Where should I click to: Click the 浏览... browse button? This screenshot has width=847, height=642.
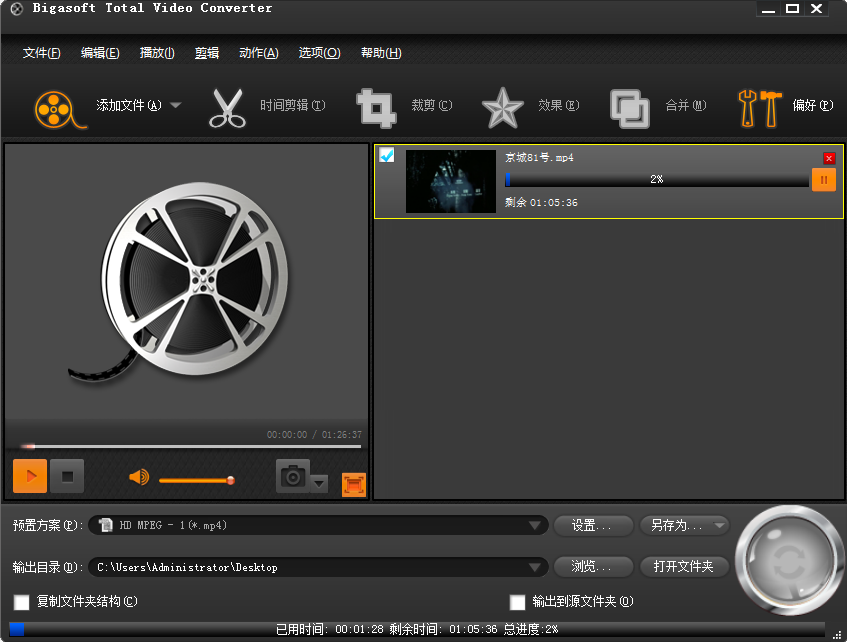point(593,567)
